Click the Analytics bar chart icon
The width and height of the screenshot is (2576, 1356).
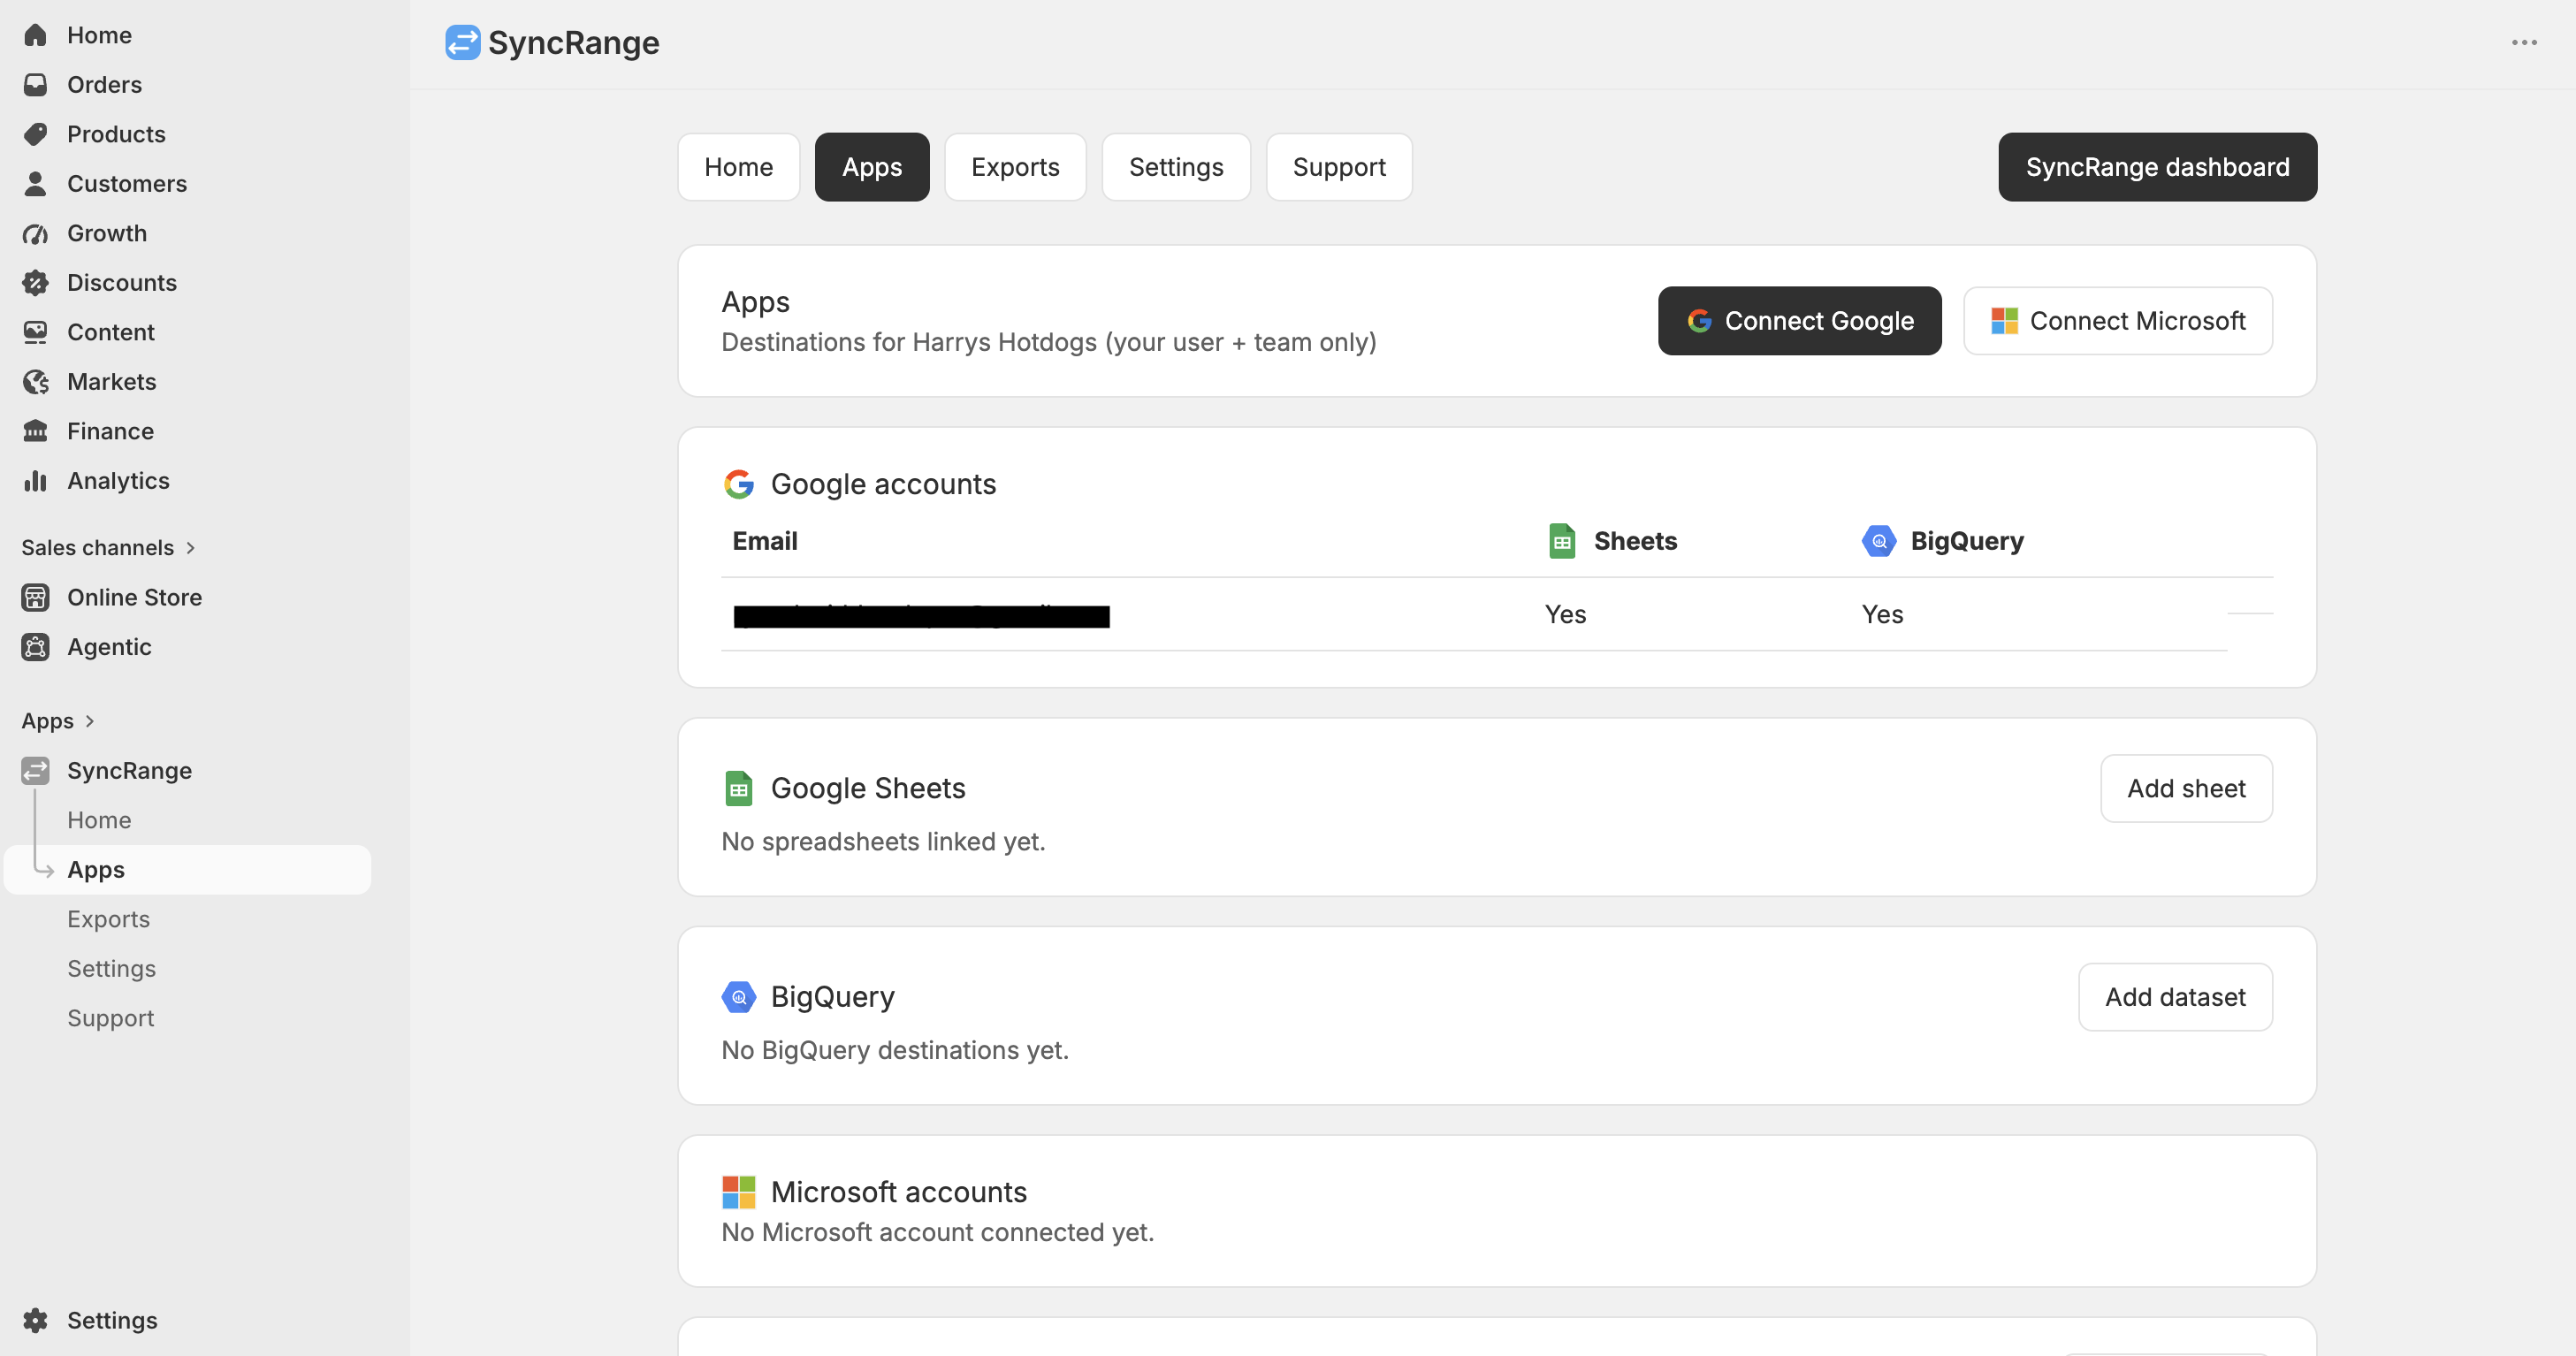[x=35, y=480]
